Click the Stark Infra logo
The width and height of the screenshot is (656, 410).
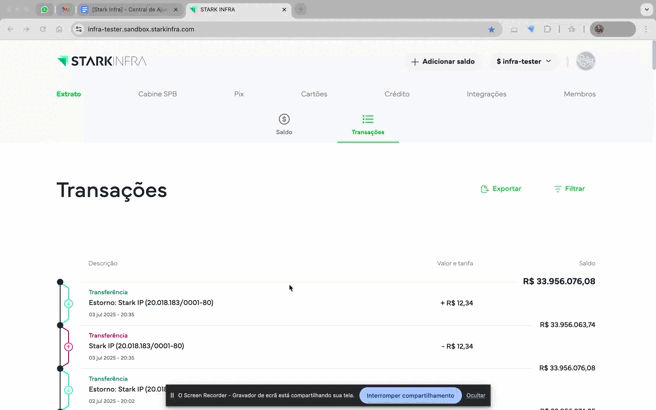point(101,61)
